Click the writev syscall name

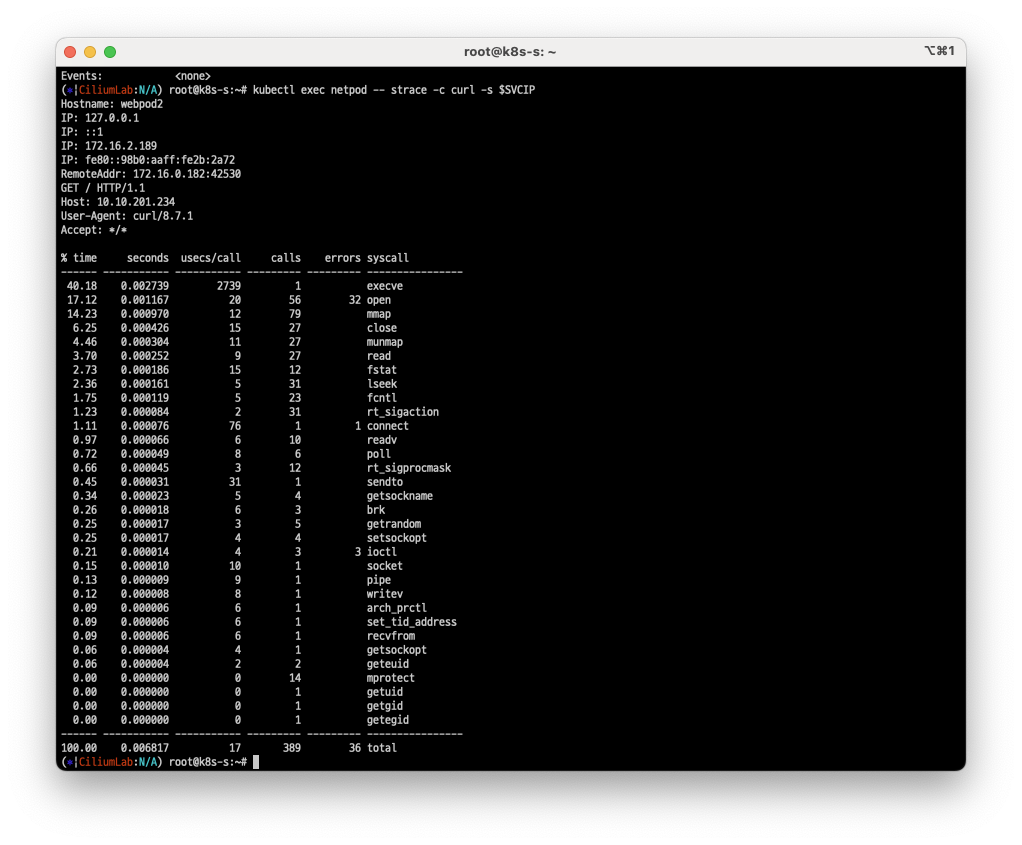(x=385, y=595)
